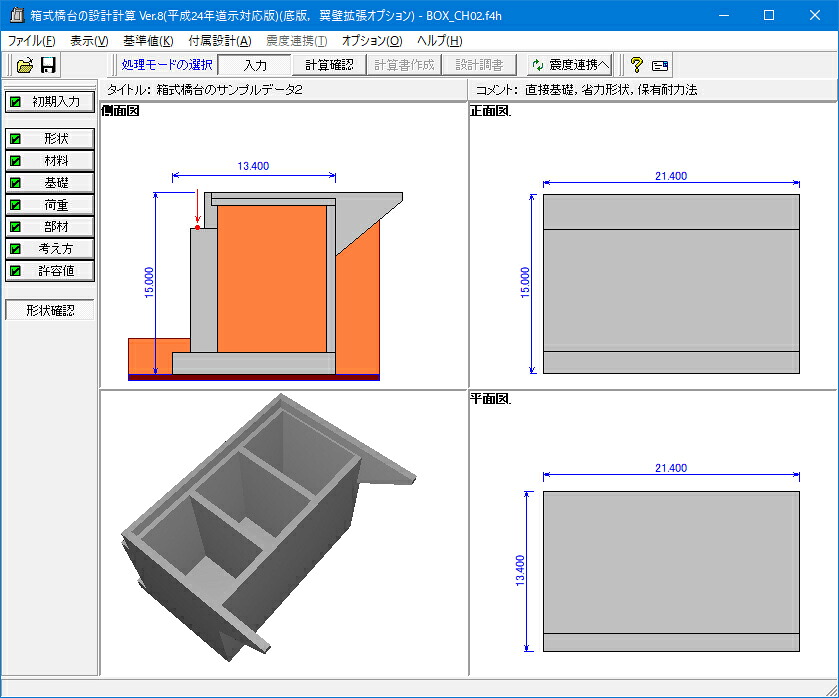The height and width of the screenshot is (698, 839).
Task: Open file using the folder icon
Action: 25,65
